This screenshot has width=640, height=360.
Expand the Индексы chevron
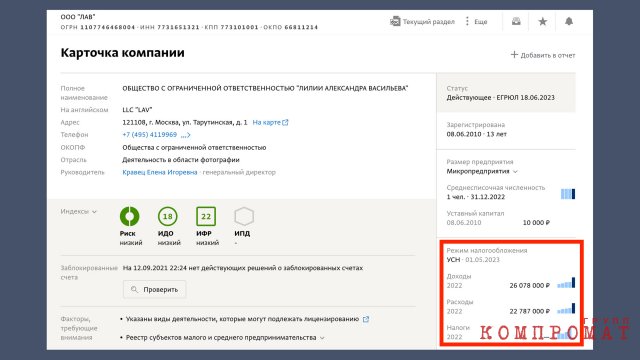[95, 212]
